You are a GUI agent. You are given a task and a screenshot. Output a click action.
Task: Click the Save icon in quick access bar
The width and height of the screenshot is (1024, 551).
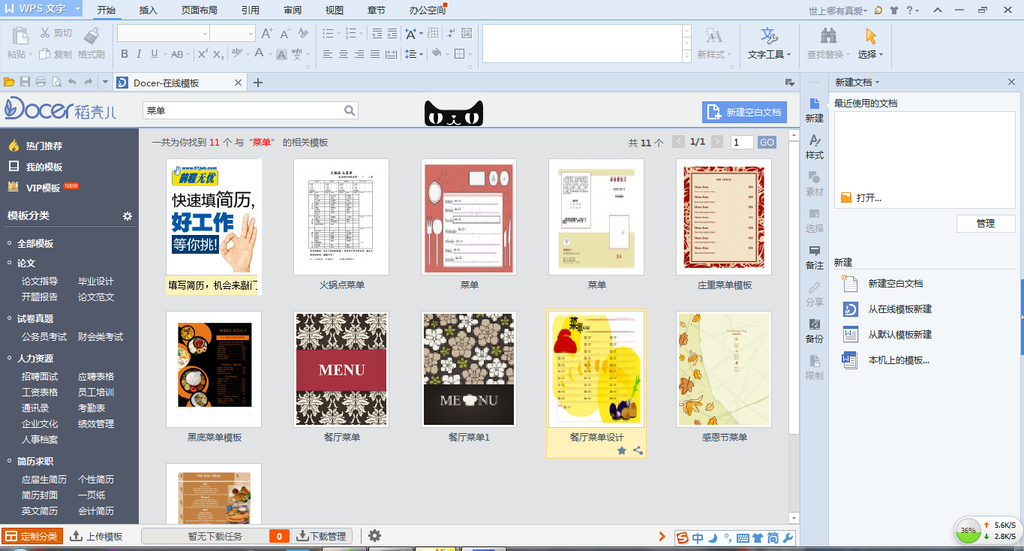pos(25,82)
